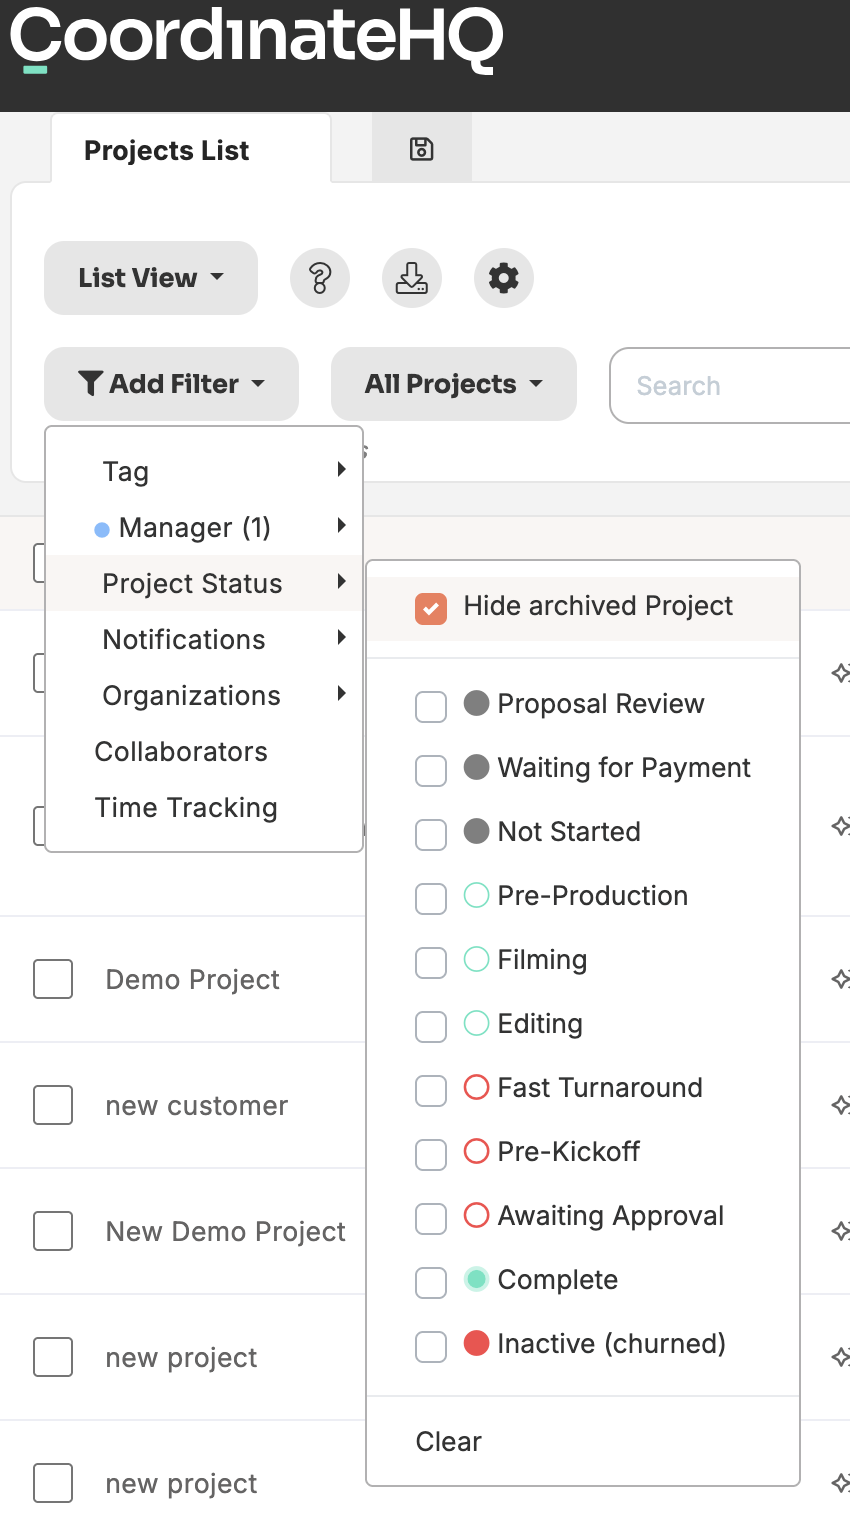Click the arrow next to Manager (1)
The width and height of the screenshot is (850, 1518).
pyautogui.click(x=342, y=525)
